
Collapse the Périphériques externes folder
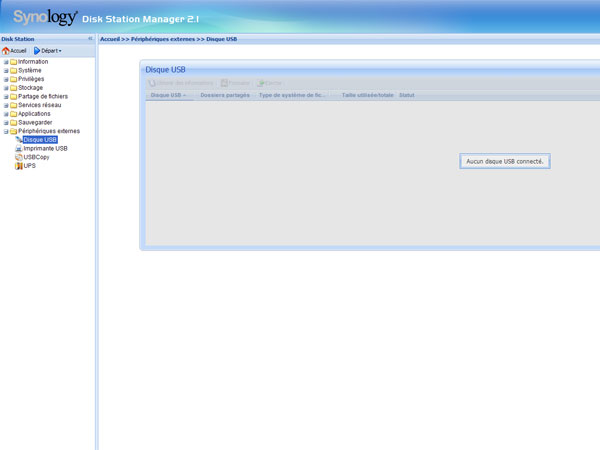[x=6, y=131]
